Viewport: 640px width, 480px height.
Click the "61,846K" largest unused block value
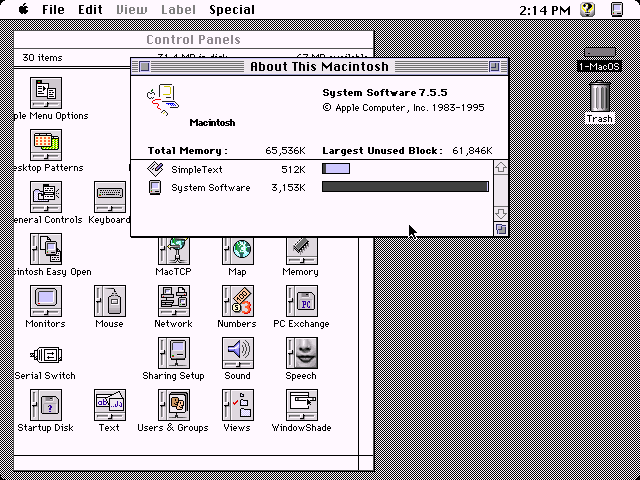tap(472, 151)
